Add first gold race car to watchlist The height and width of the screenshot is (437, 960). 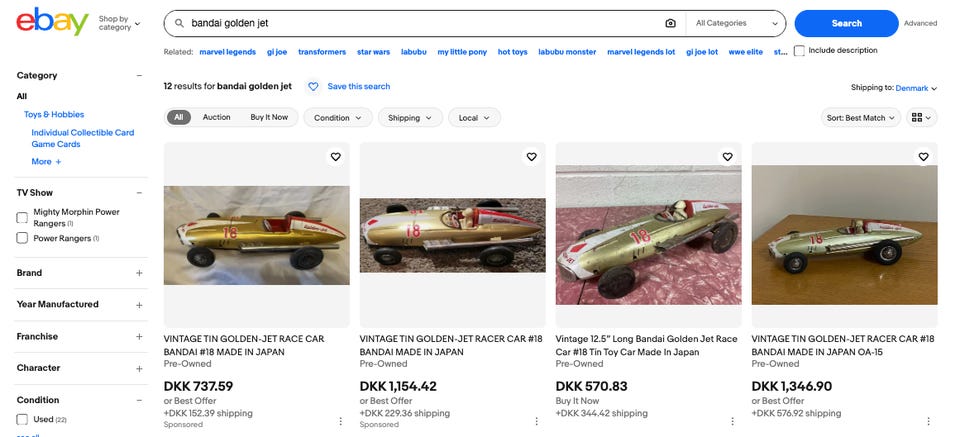(x=335, y=156)
